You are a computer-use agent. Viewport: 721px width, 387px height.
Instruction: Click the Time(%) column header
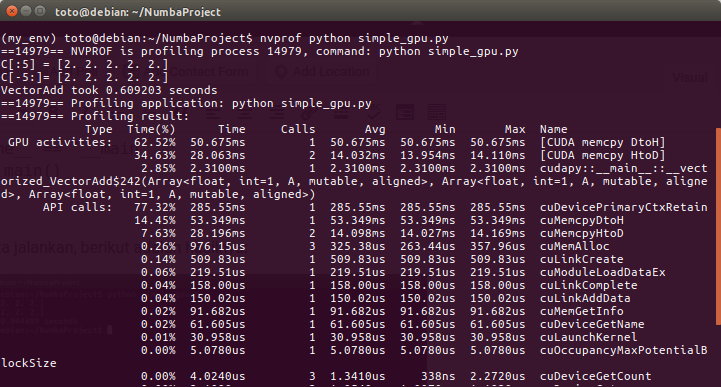[x=151, y=129]
